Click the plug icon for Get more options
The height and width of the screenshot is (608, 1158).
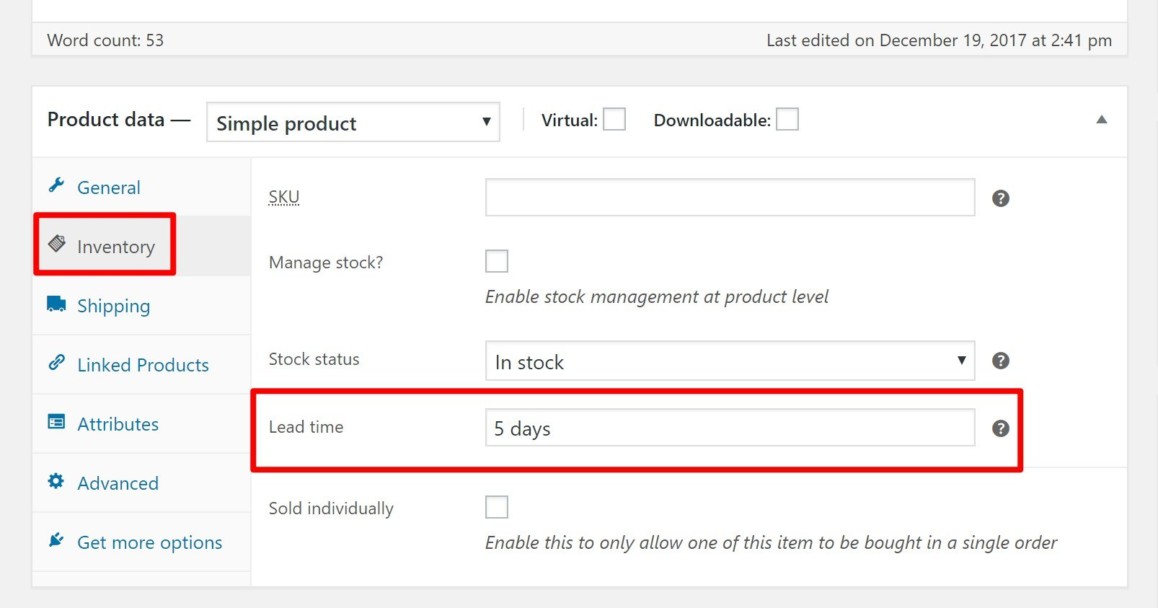click(x=56, y=540)
